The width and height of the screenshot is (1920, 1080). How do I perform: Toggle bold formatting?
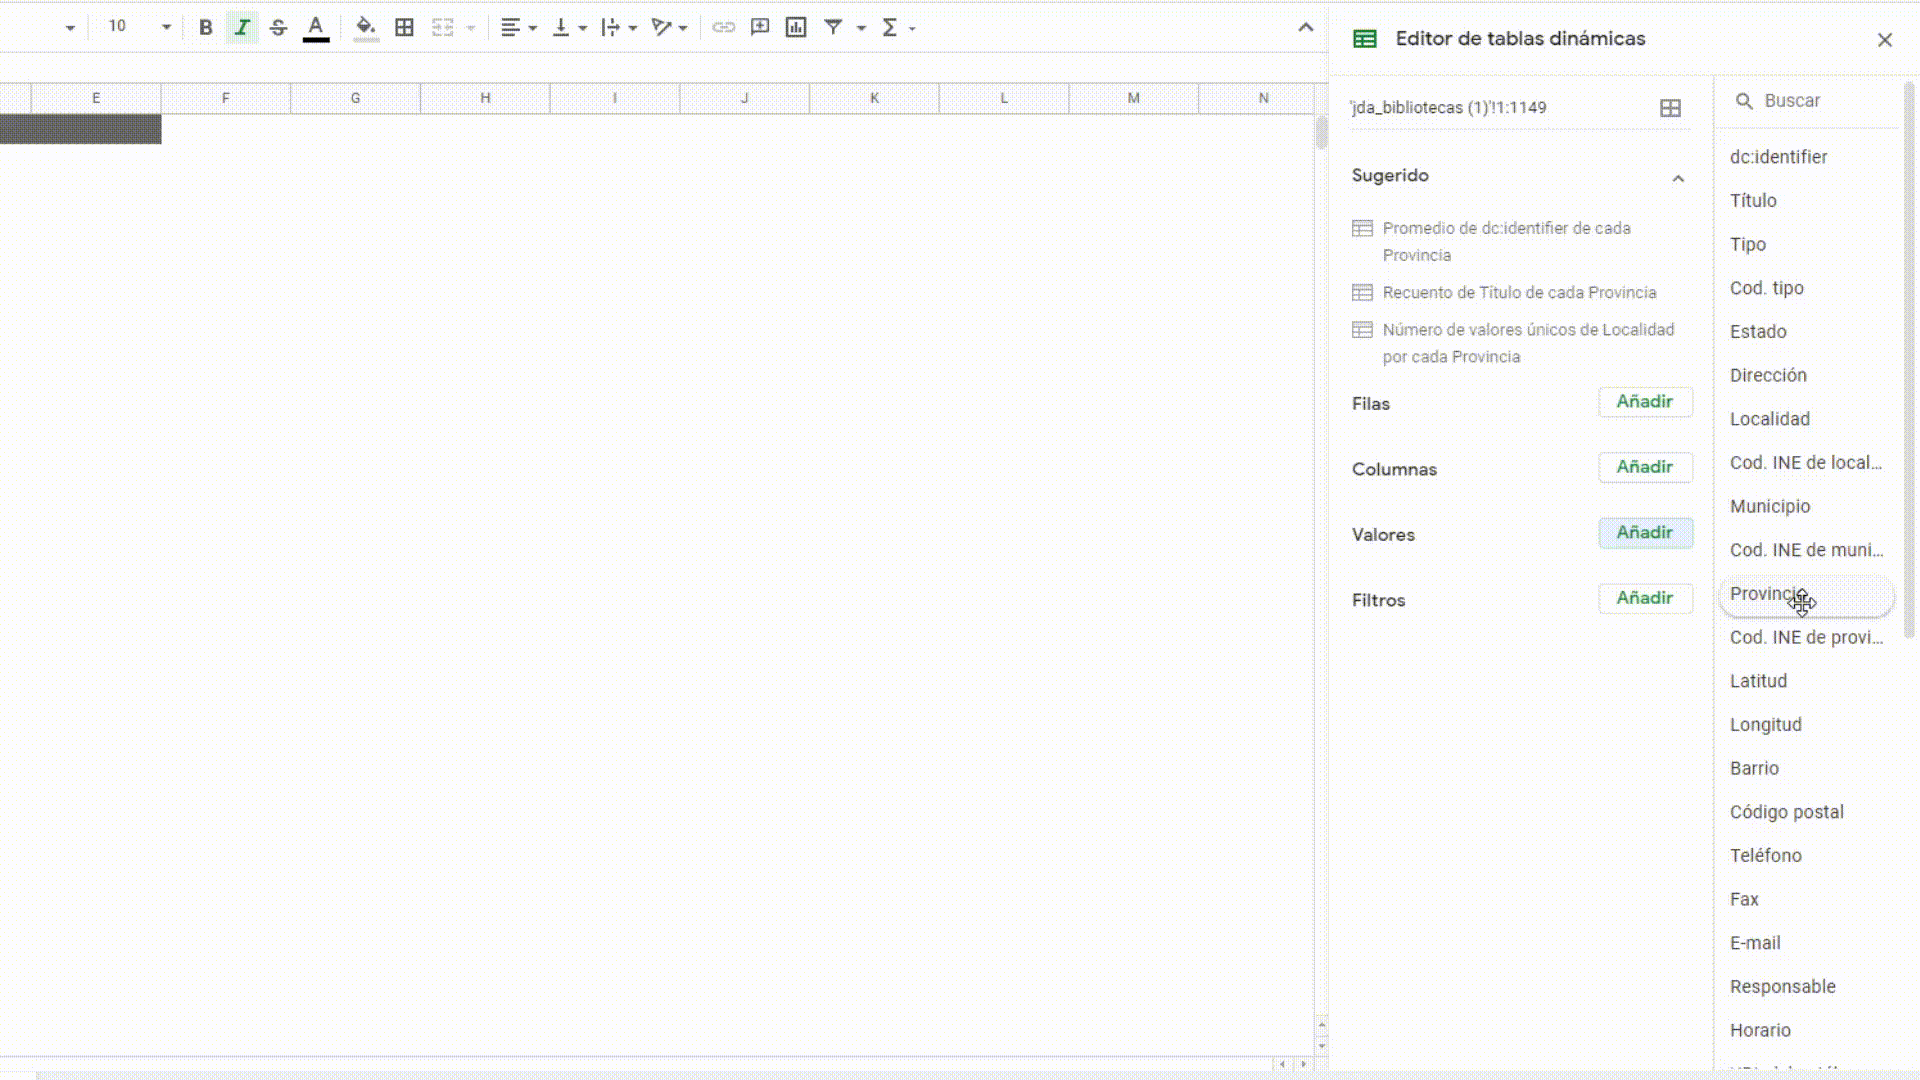(205, 28)
